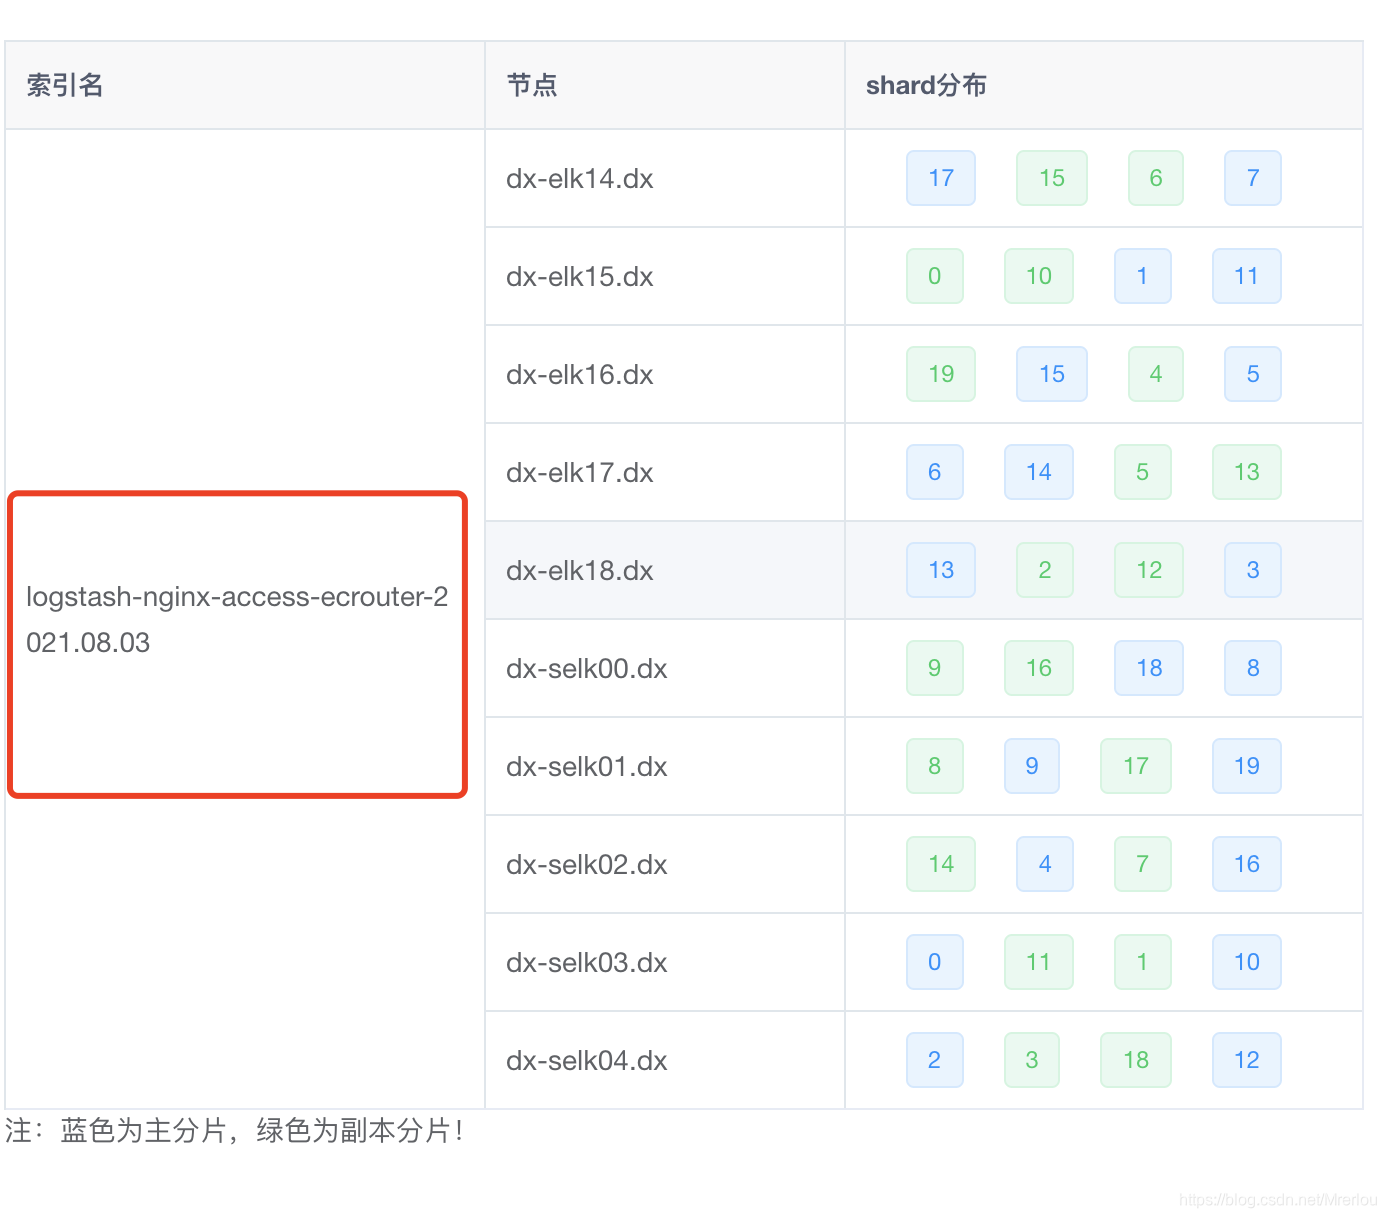
Task: Click blue shard 12 on dx-selk04.dx
Action: click(1247, 1060)
